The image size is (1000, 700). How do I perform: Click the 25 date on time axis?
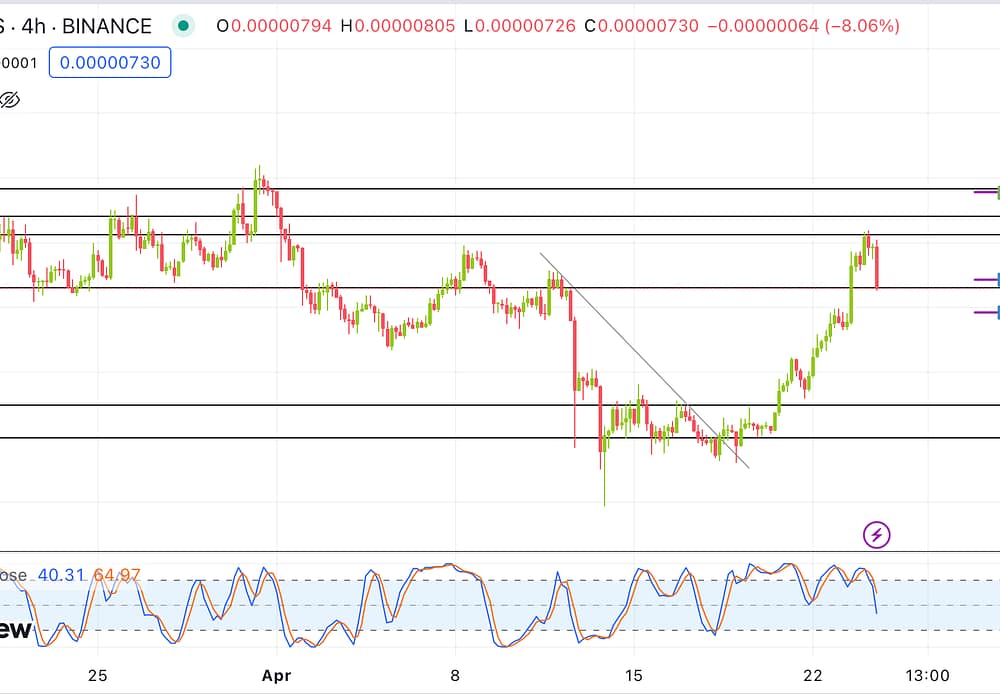[97, 674]
